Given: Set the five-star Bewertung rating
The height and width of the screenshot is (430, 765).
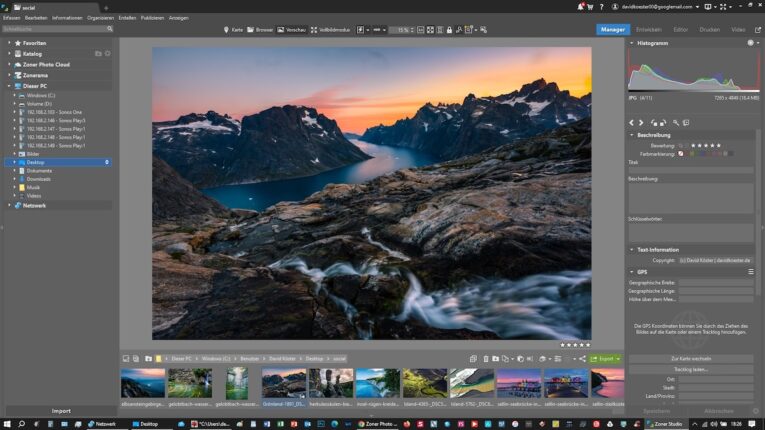Looking at the screenshot, I should (718, 146).
